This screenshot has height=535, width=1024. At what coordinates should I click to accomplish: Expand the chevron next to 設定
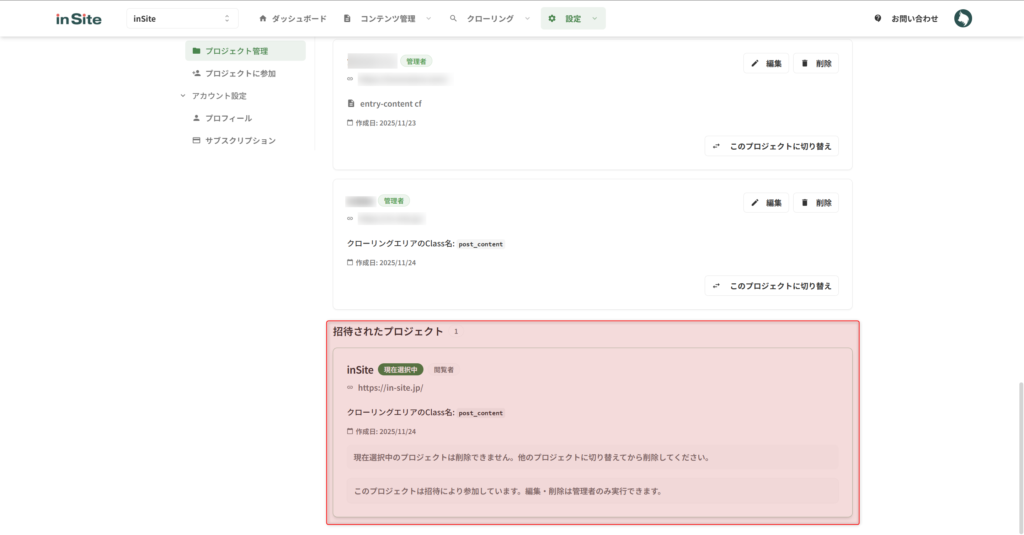pos(594,18)
